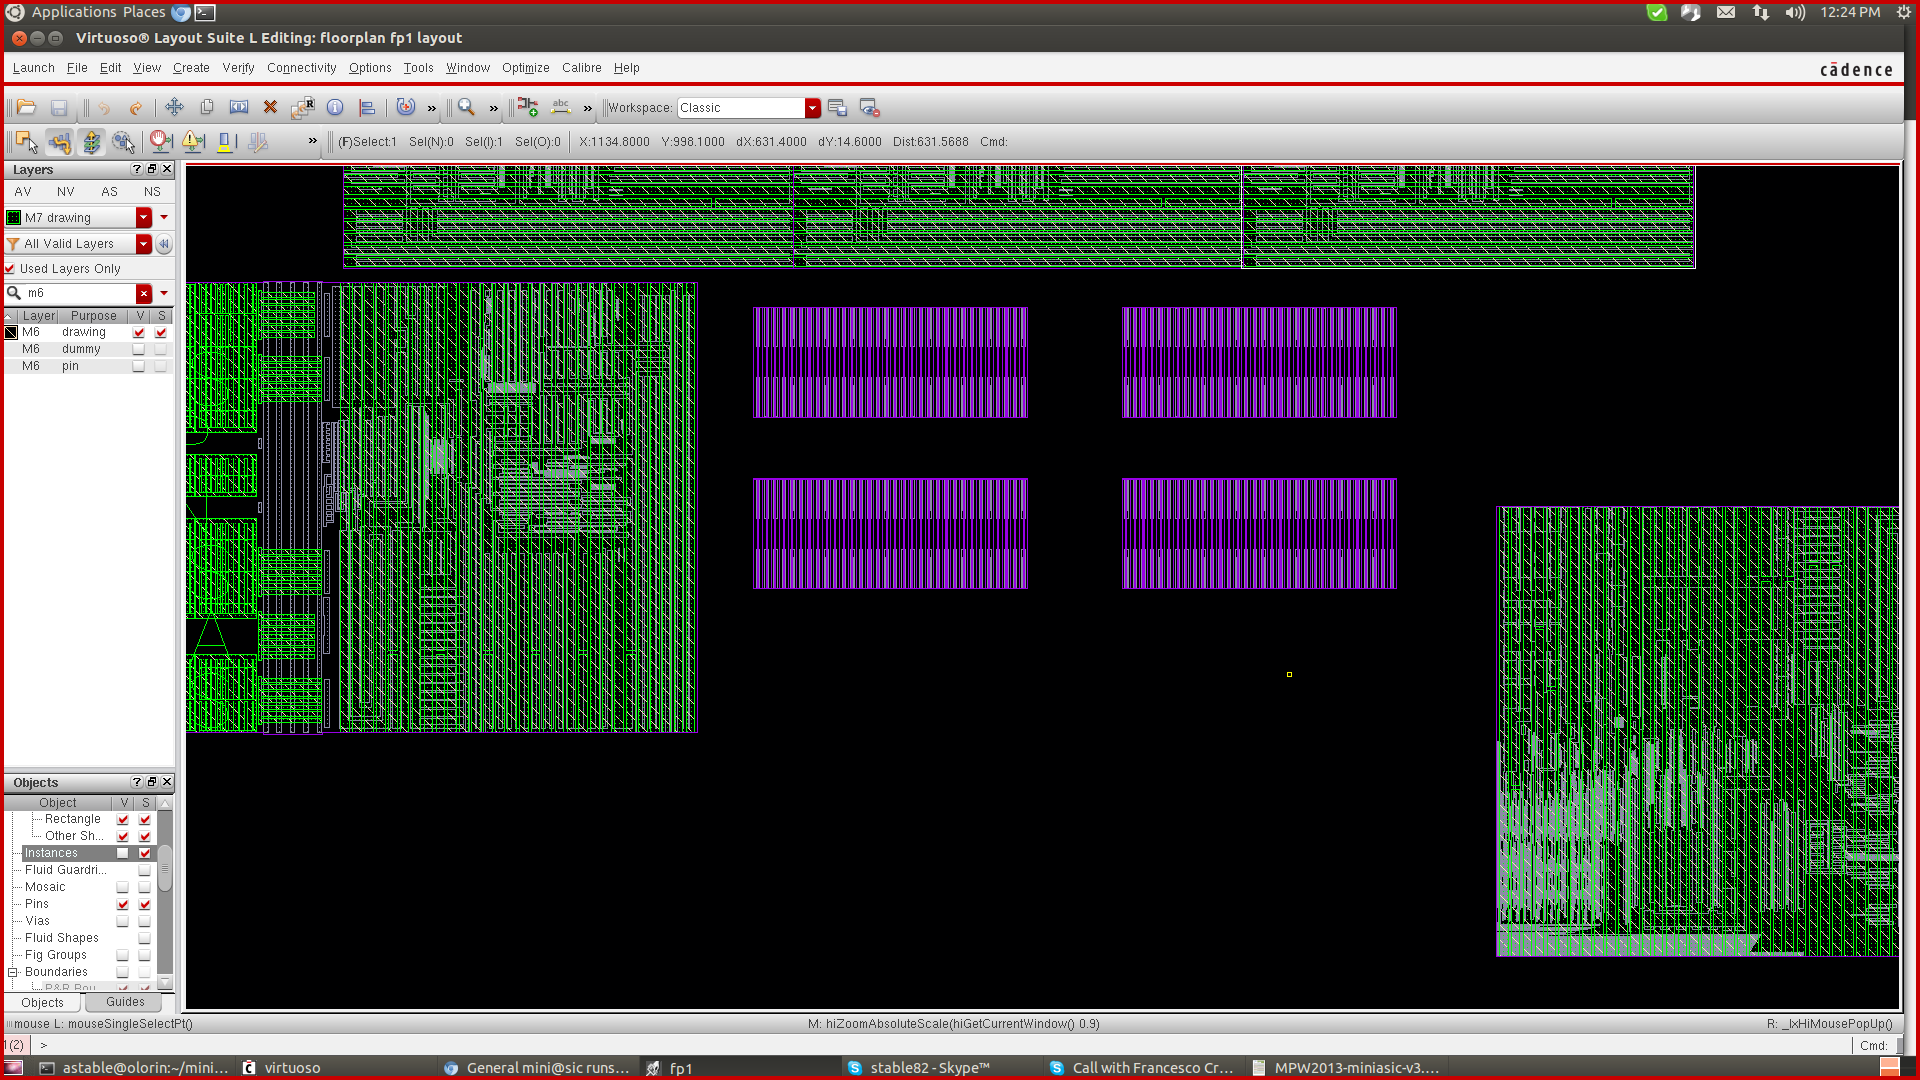Click the Save floppy disk icon
Image resolution: width=1920 pixels, height=1080 pixels.
[59, 107]
